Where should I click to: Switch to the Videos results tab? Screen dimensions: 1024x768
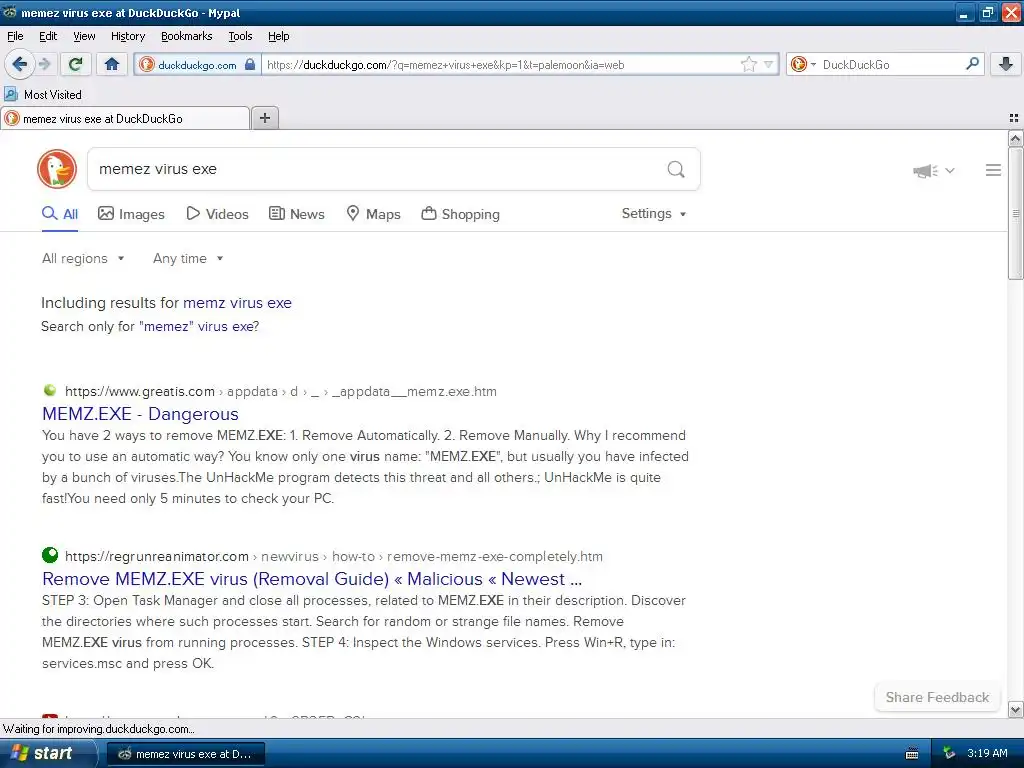tap(217, 214)
